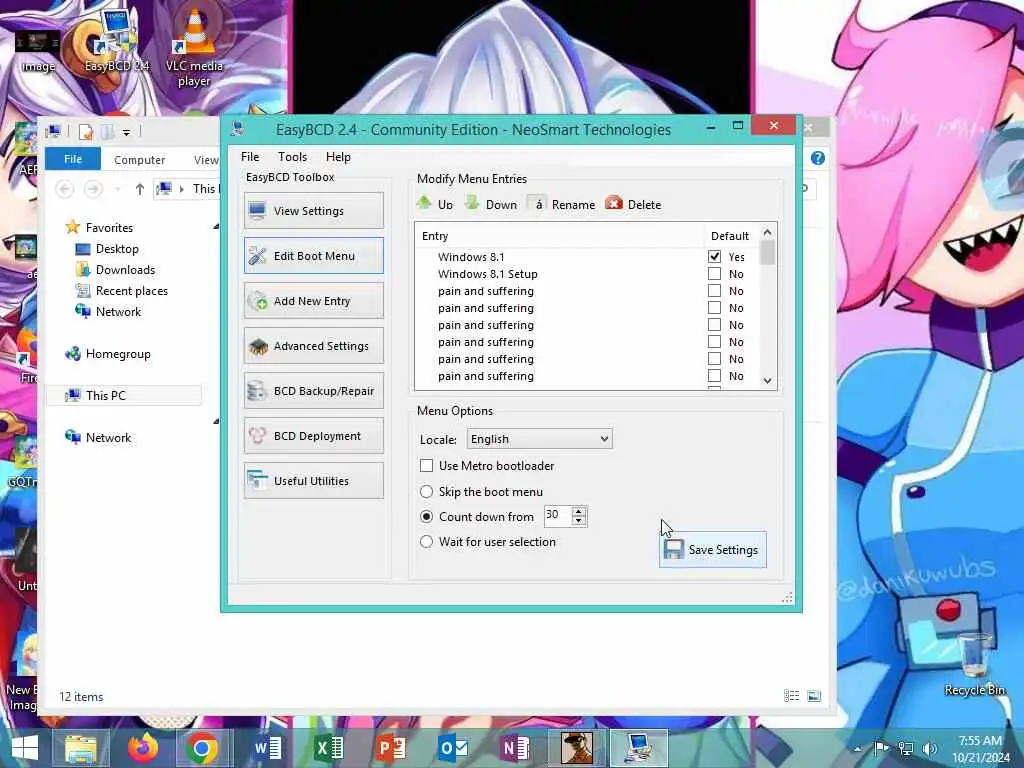
Task: Open Explorer help question mark icon
Action: coord(817,158)
